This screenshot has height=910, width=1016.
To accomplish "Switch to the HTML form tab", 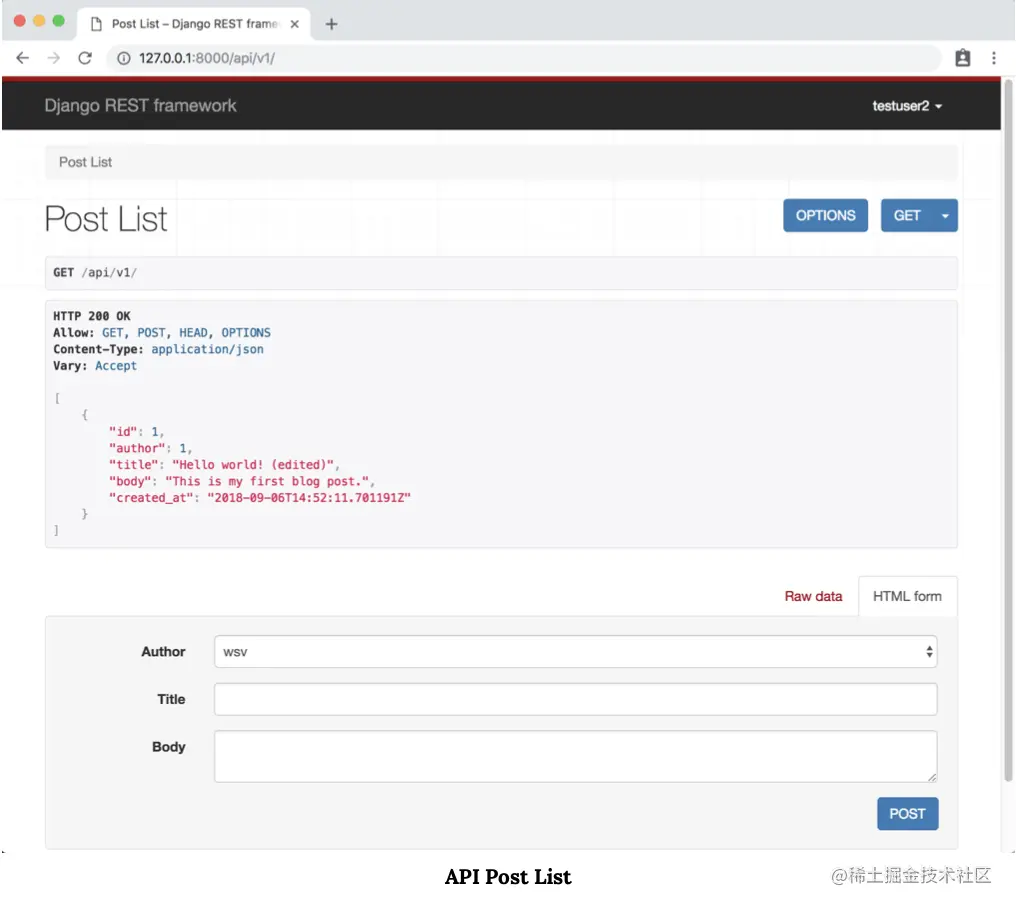I will (907, 596).
